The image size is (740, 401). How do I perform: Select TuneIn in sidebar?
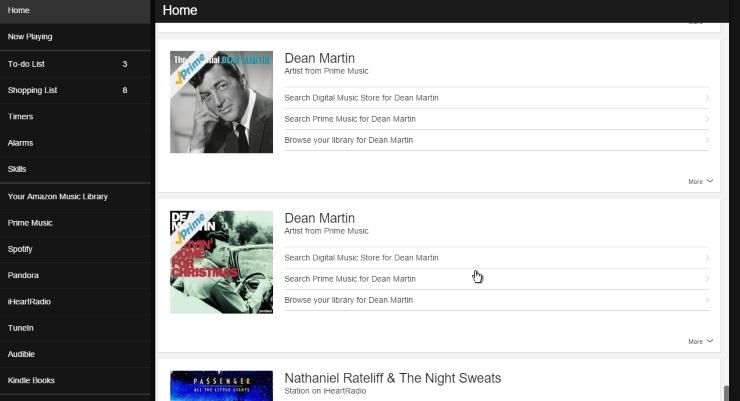(x=75, y=328)
